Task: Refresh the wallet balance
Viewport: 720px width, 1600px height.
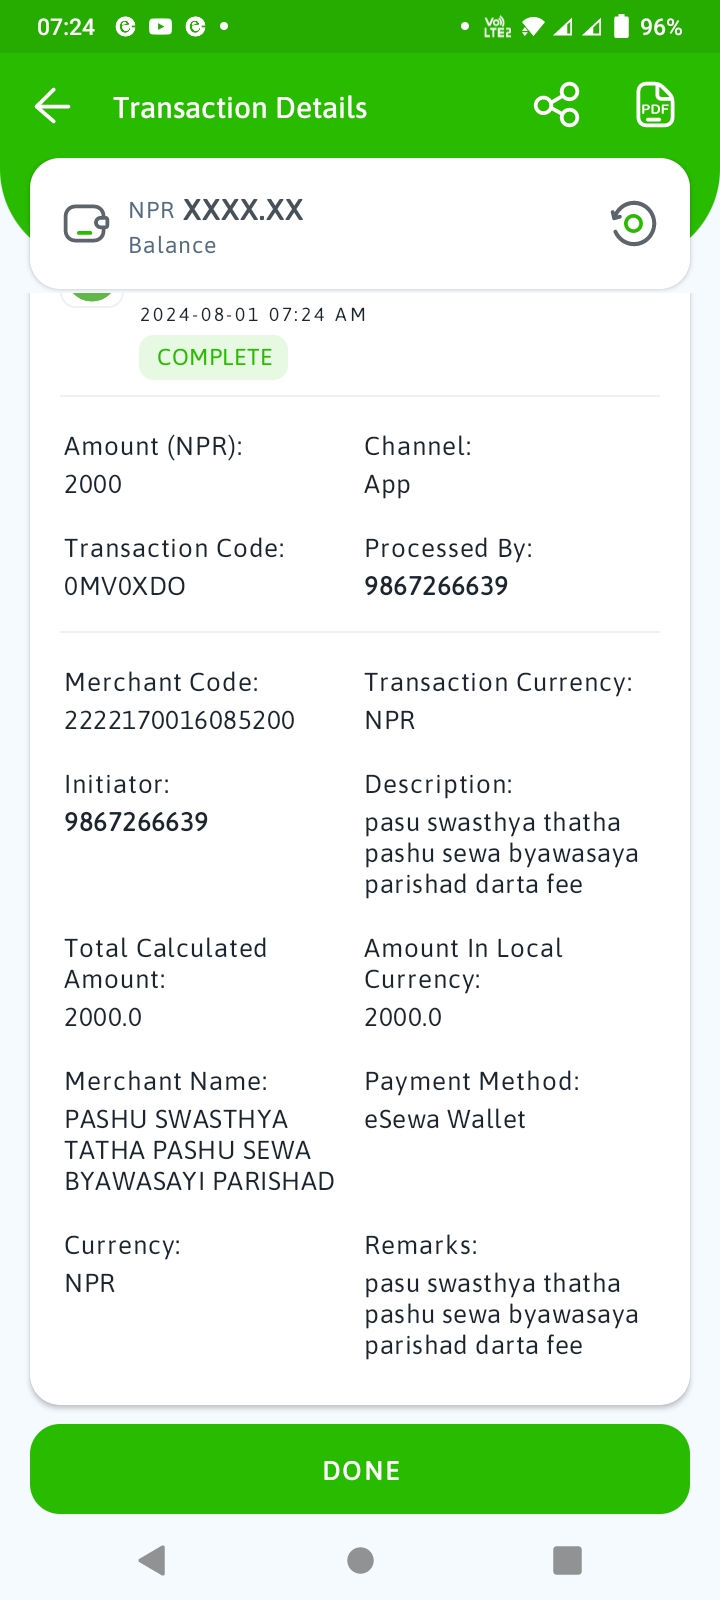Action: (633, 224)
